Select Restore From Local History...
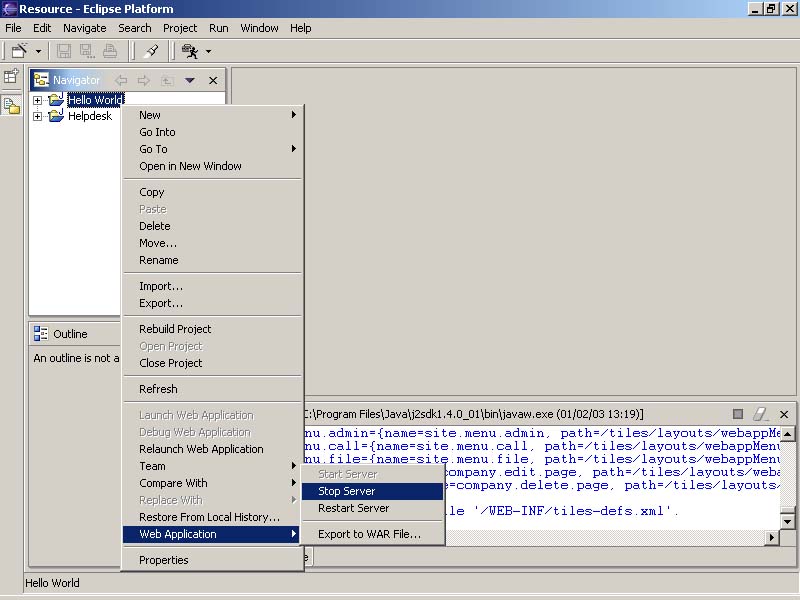Viewport: 800px width, 600px height. [x=212, y=517]
